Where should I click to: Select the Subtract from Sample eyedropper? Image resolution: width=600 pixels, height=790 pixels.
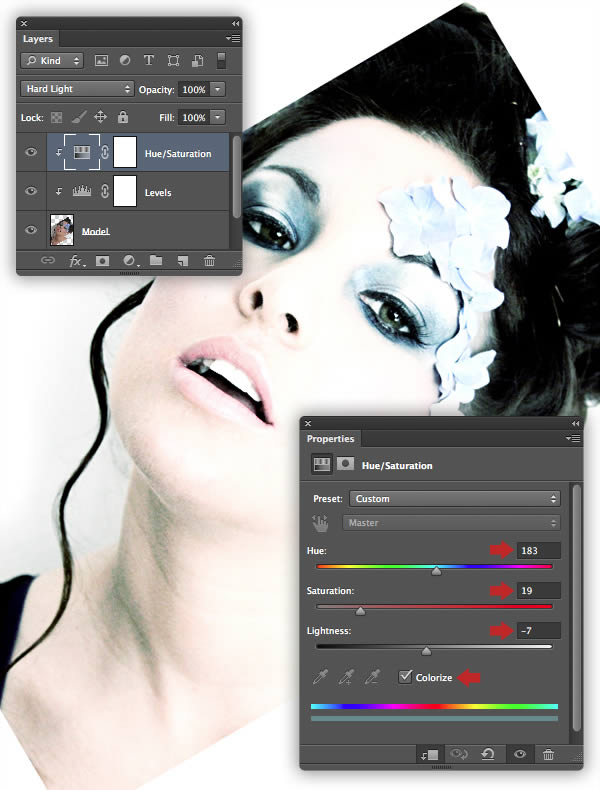pyautogui.click(x=372, y=677)
